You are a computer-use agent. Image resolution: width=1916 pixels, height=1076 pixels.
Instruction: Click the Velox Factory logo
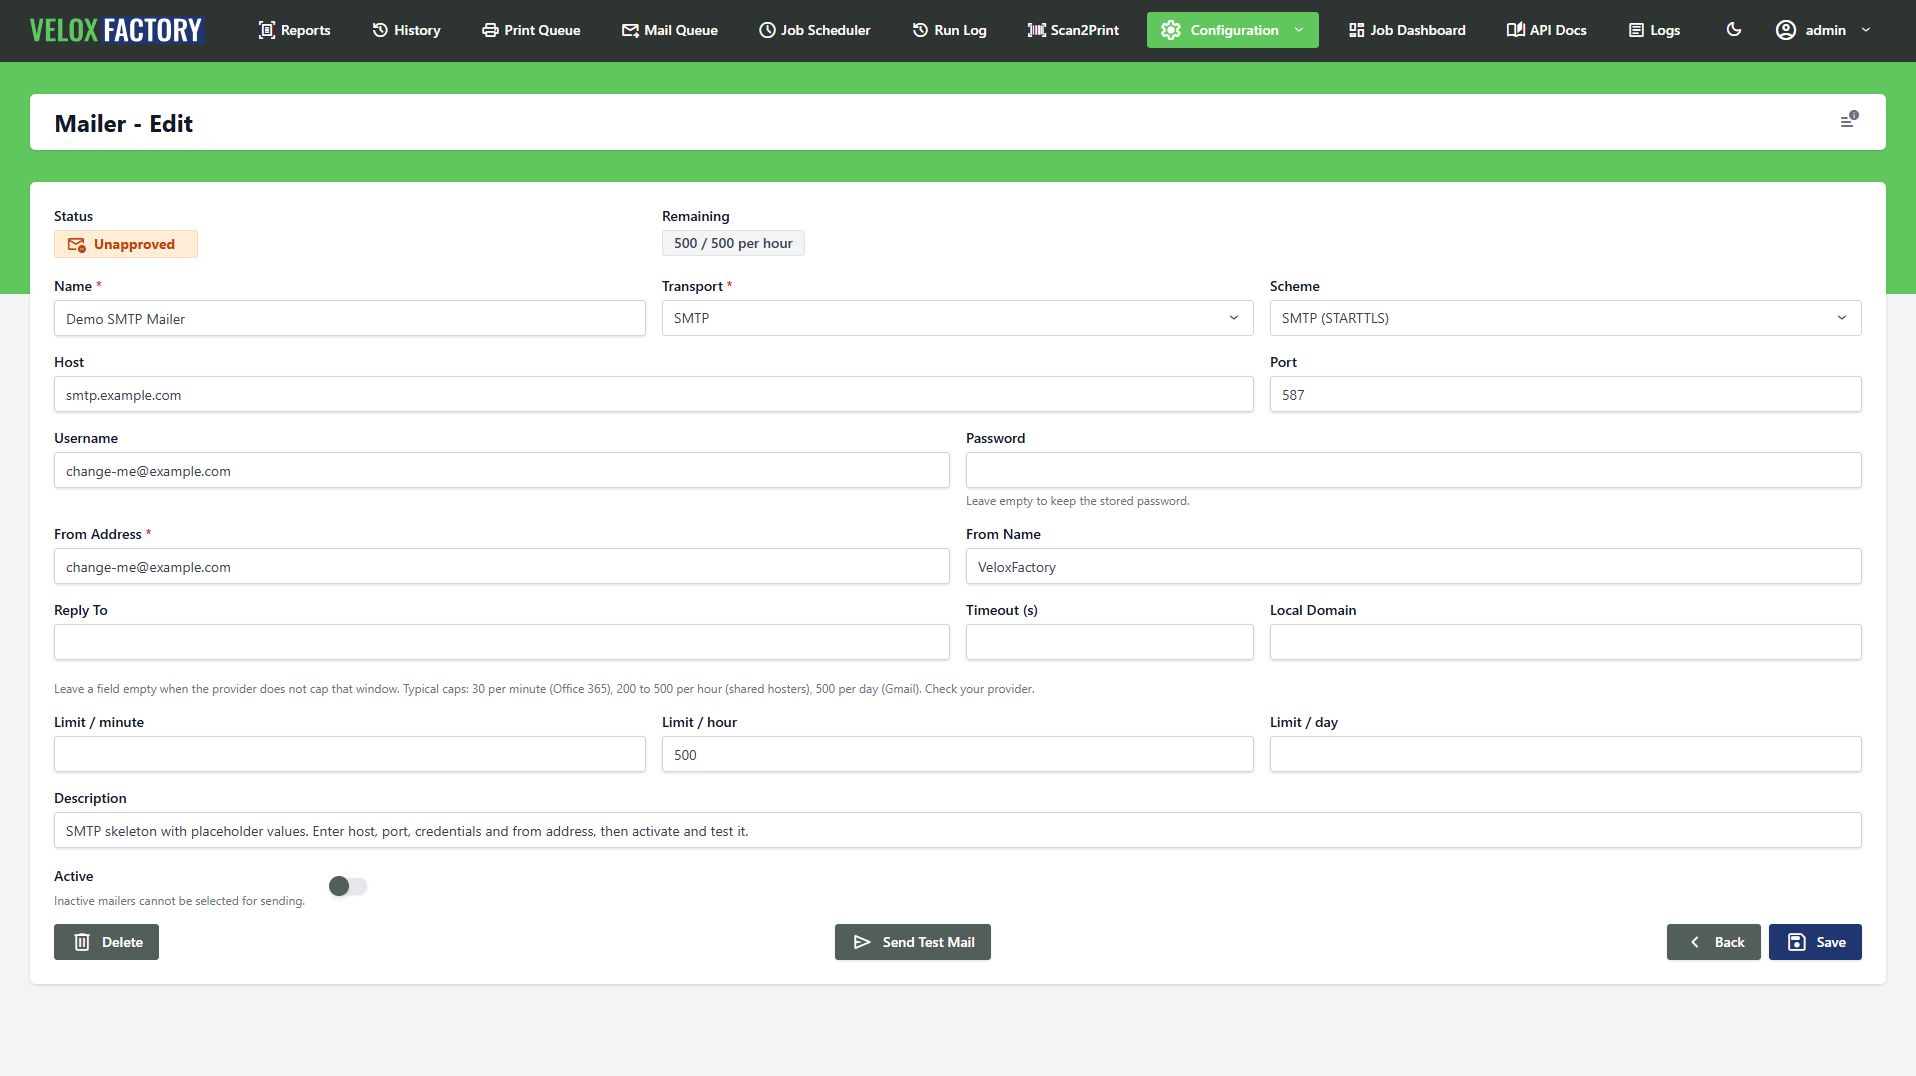116,30
